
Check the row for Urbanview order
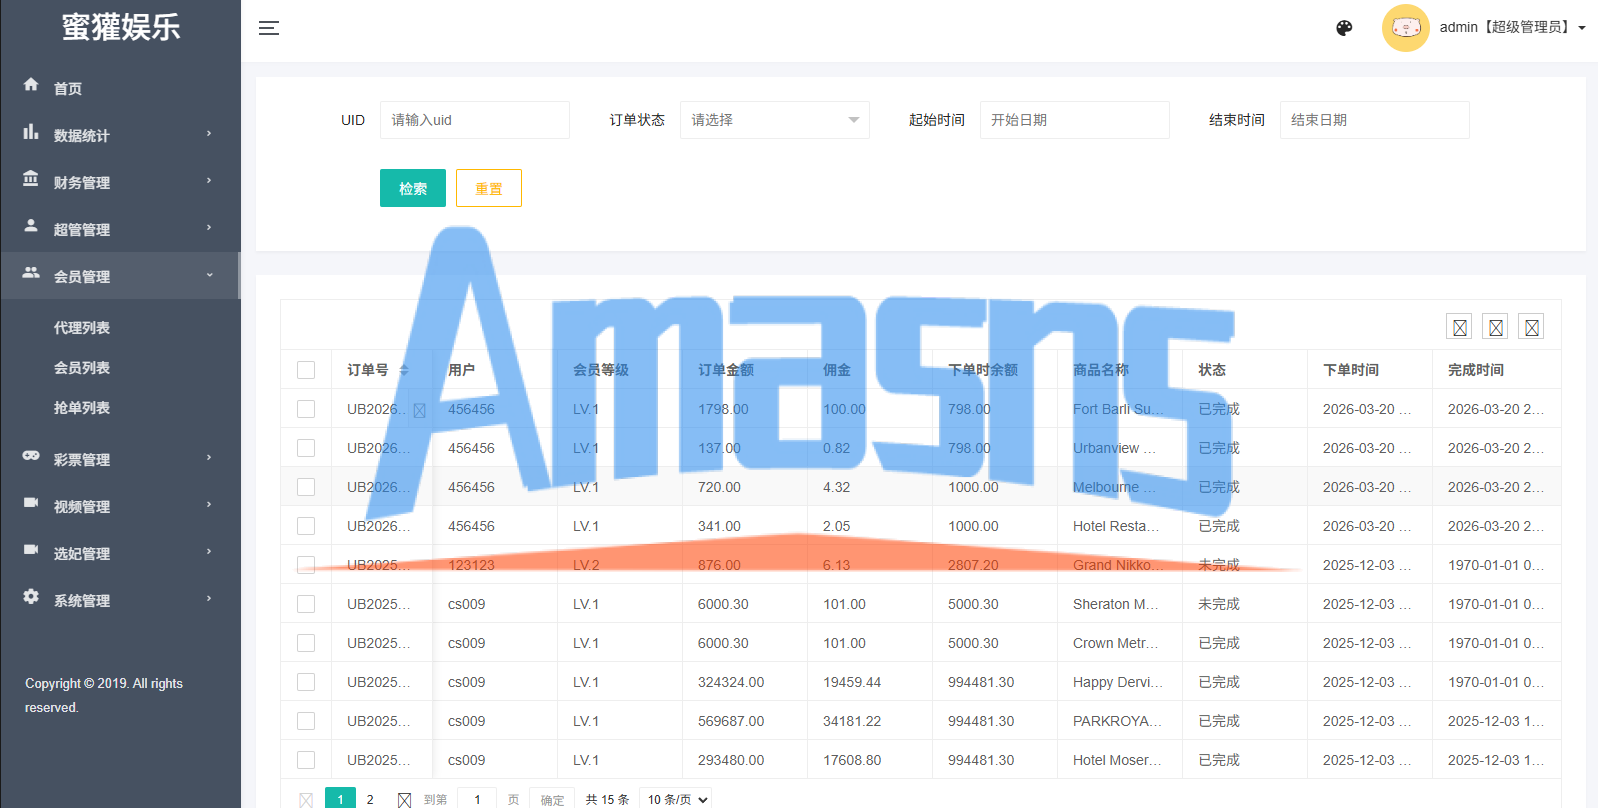306,448
